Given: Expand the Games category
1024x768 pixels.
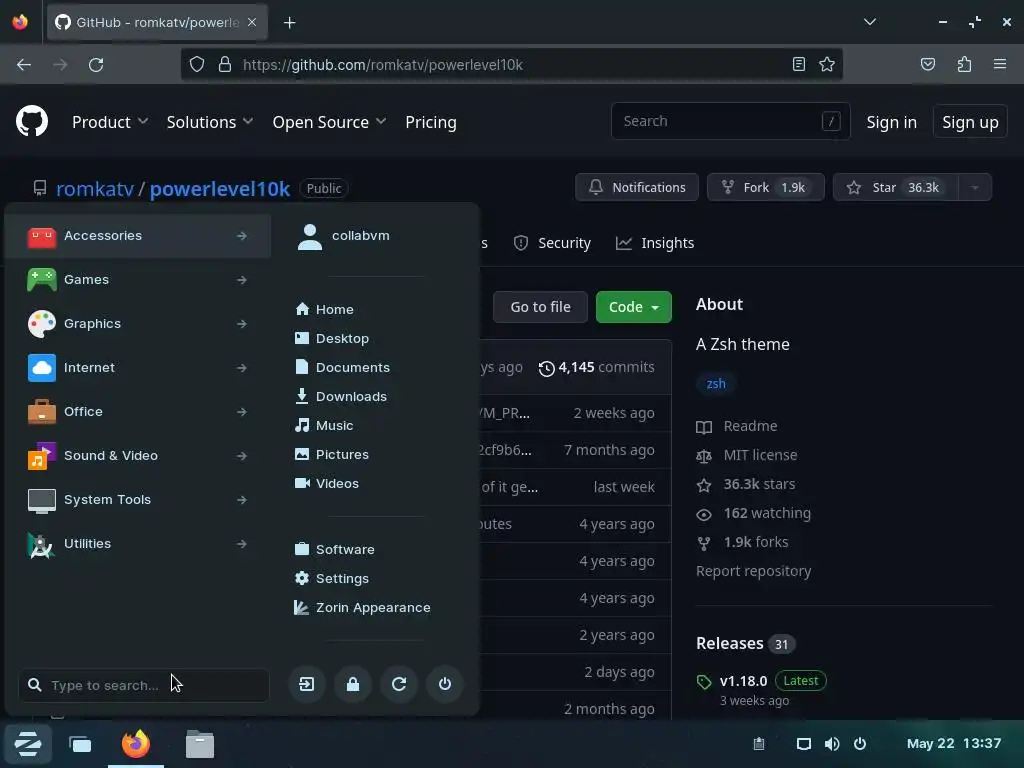Looking at the screenshot, I should [x=138, y=280].
